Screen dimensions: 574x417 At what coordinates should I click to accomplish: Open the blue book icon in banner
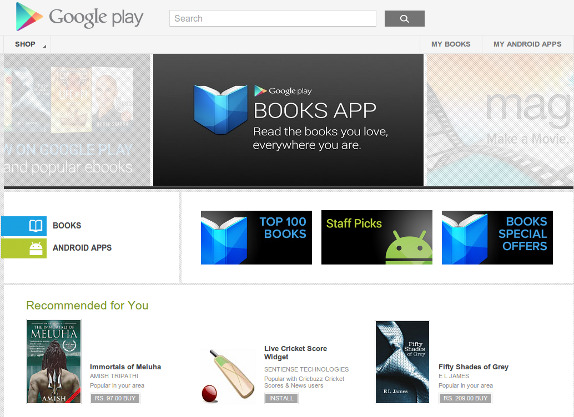pos(220,109)
